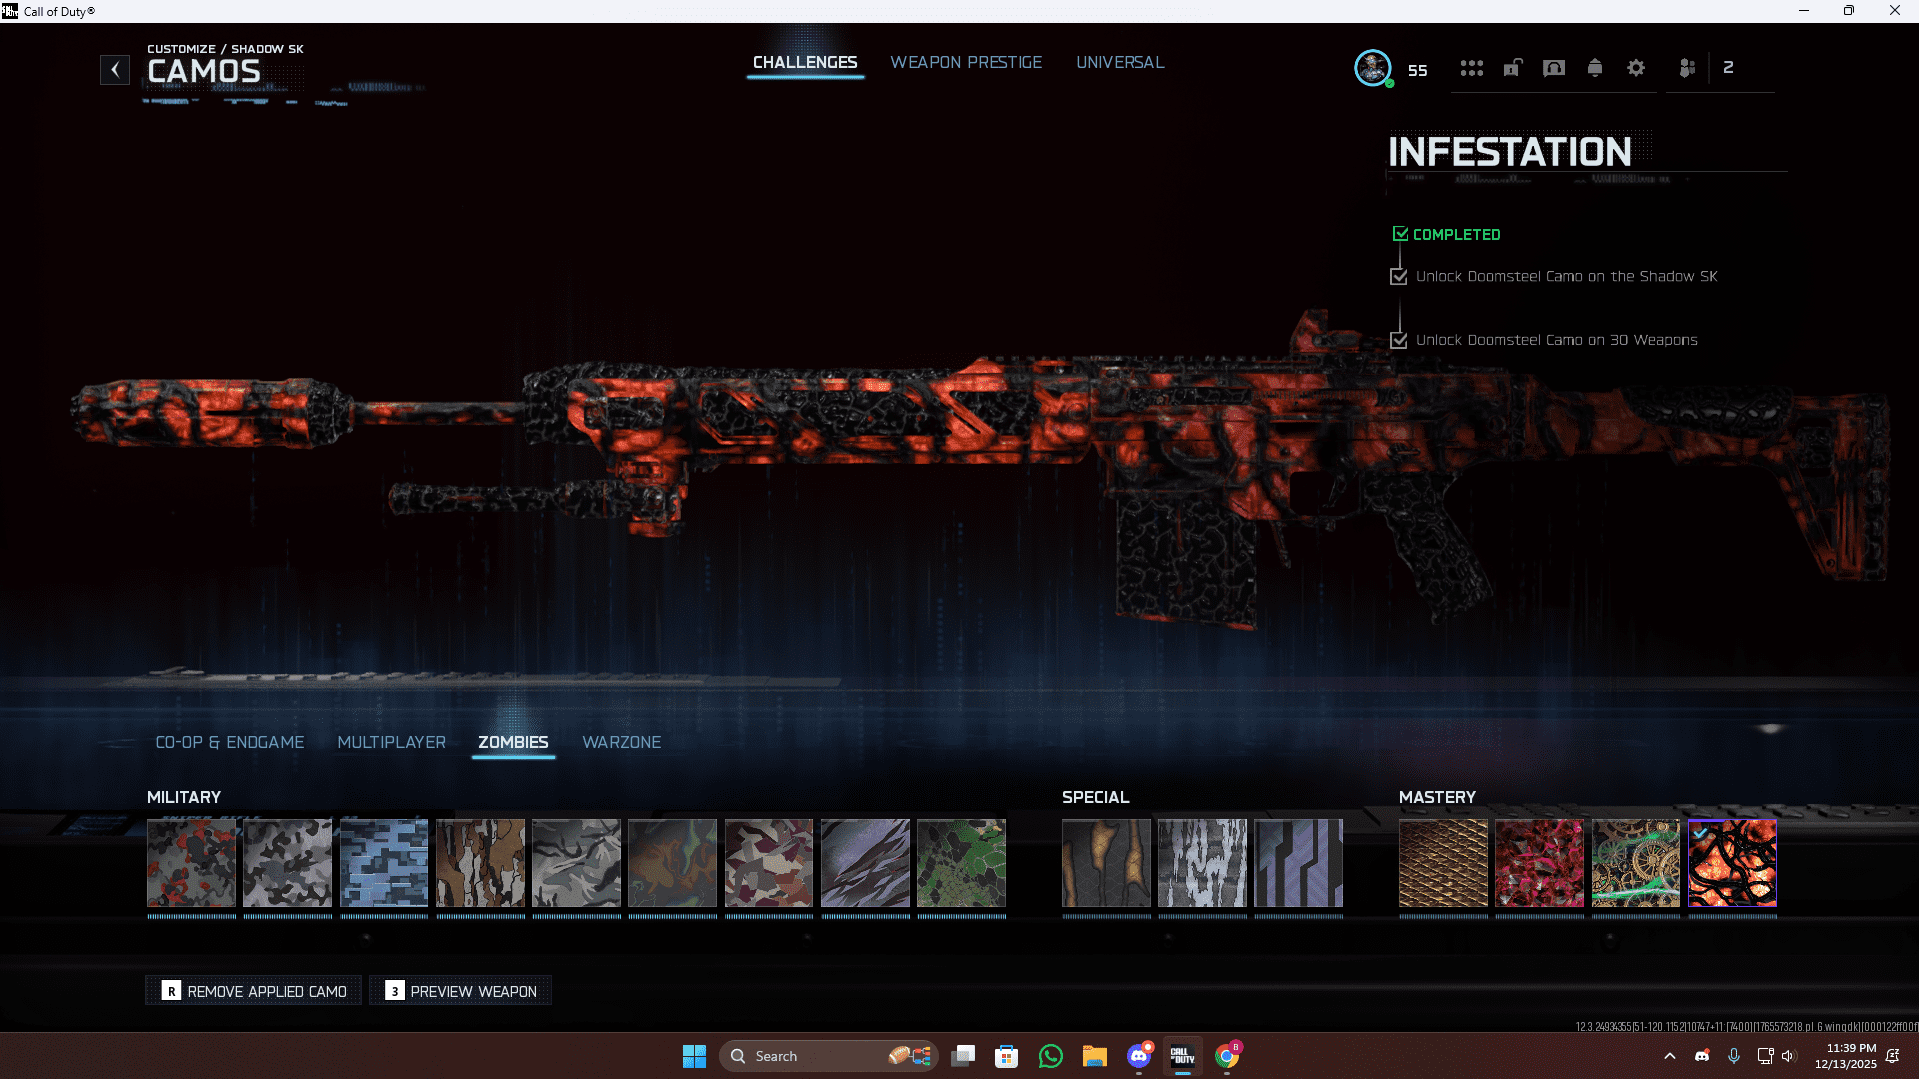Select the gold scale mastery camo swatch
Screen dimensions: 1919x1079
tap(1443, 863)
